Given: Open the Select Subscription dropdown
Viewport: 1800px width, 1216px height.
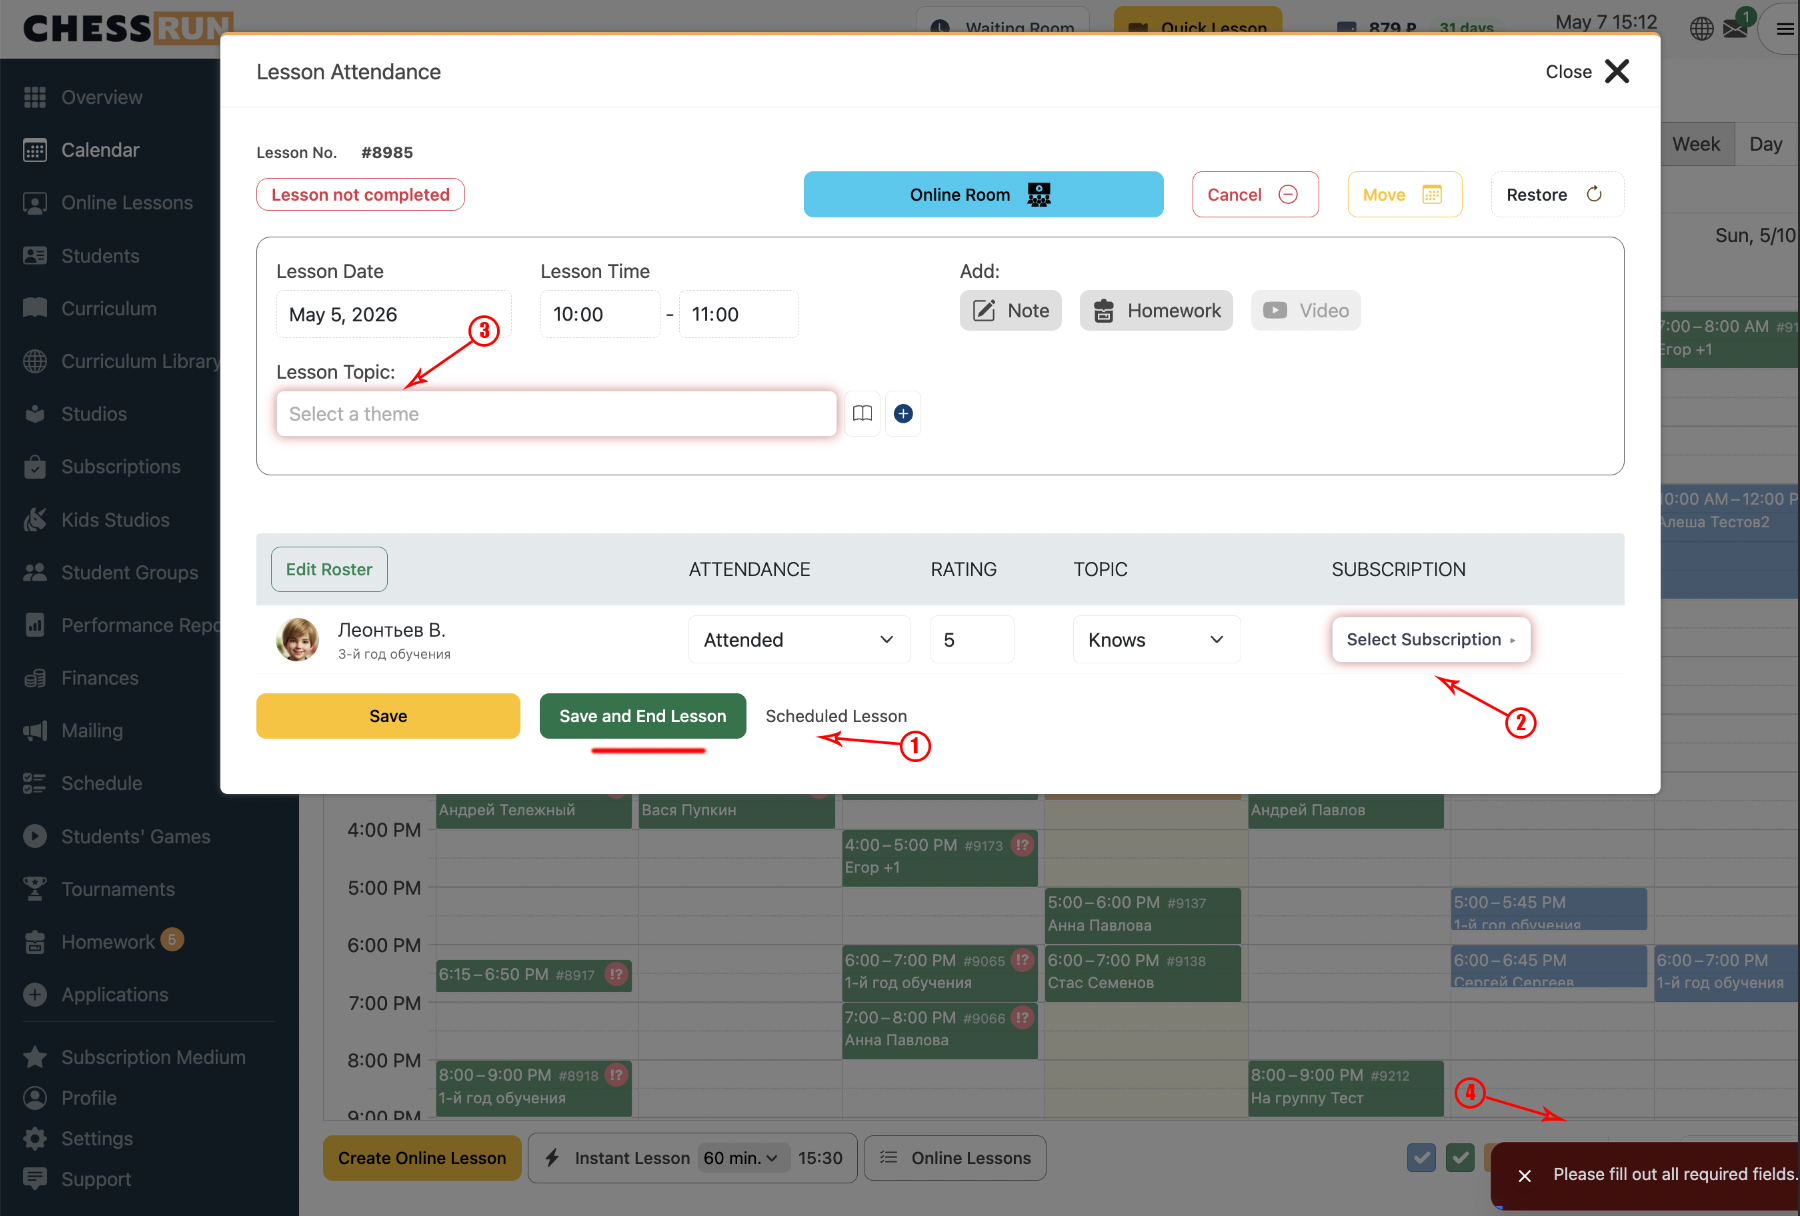Looking at the screenshot, I should click(x=1430, y=639).
